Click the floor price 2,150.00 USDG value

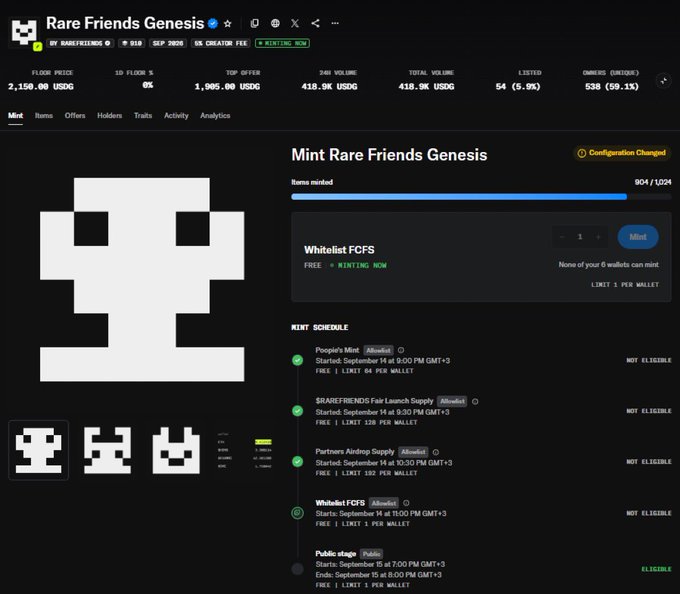41,87
